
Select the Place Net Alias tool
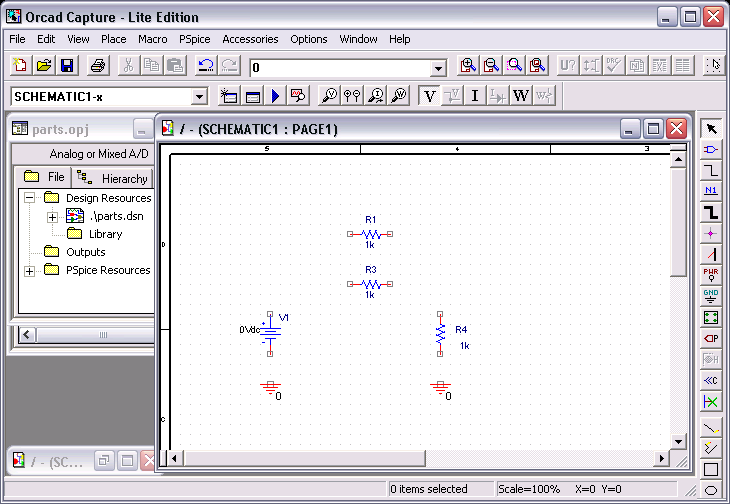click(x=711, y=190)
